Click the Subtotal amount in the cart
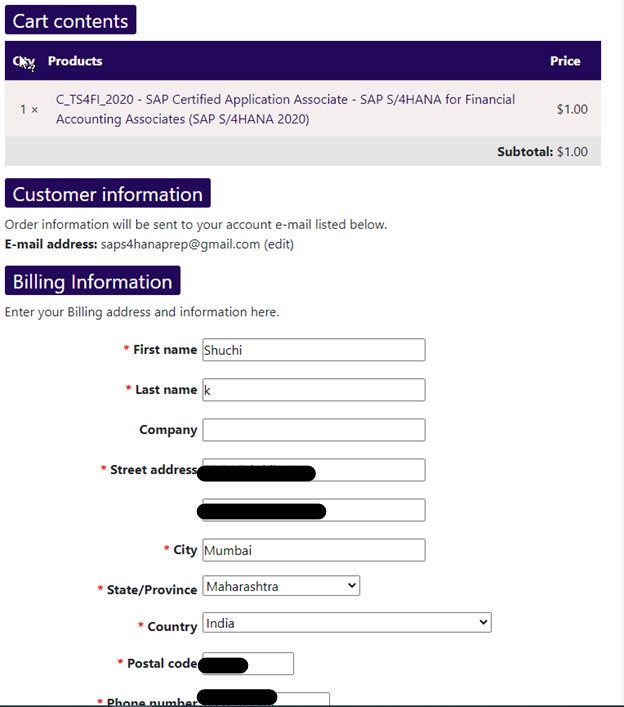 click(572, 152)
